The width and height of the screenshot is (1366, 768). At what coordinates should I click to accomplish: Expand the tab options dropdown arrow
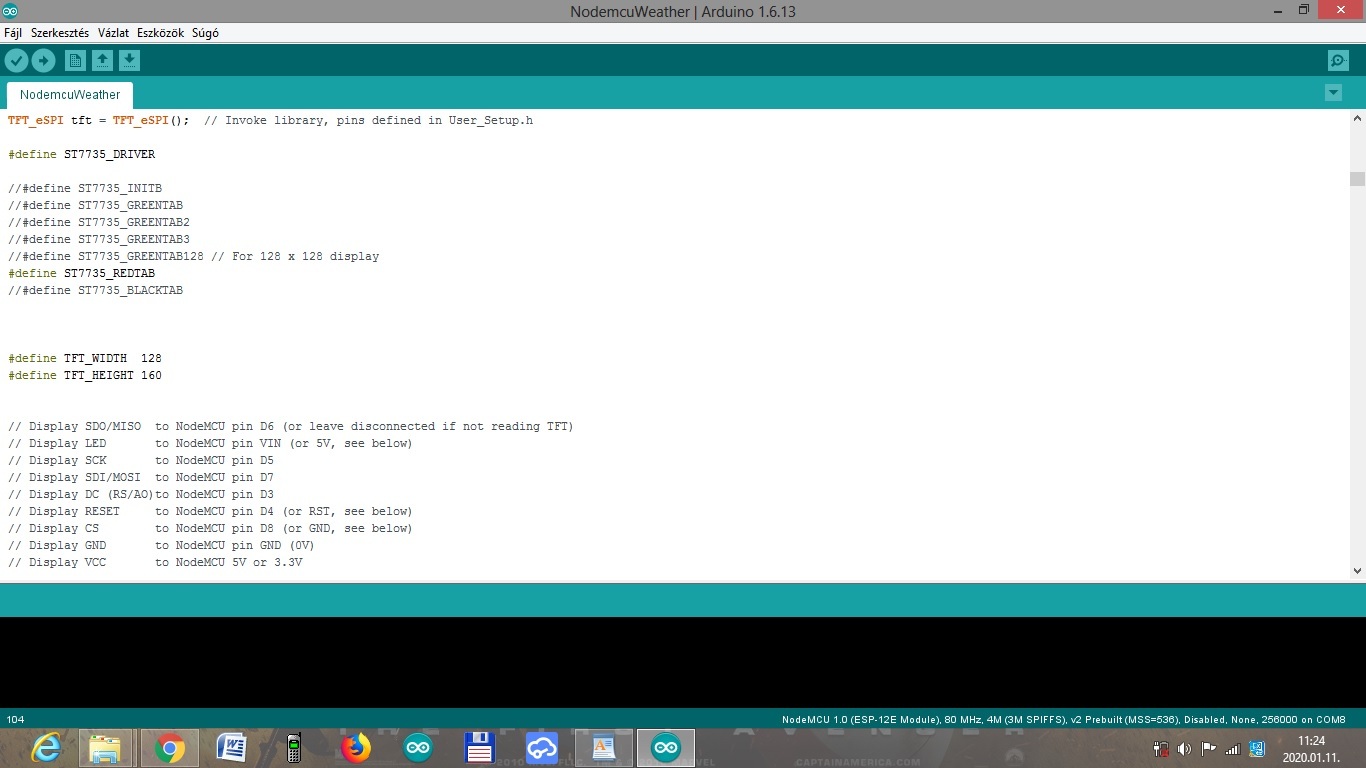point(1333,93)
